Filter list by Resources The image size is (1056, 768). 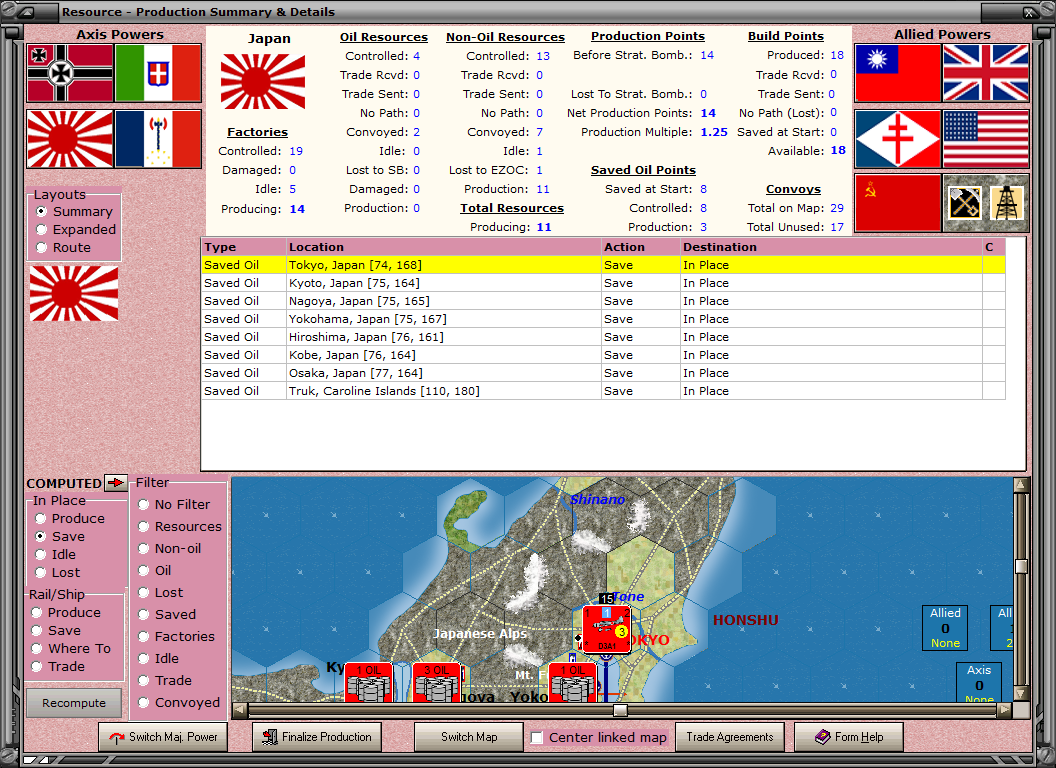pos(180,527)
